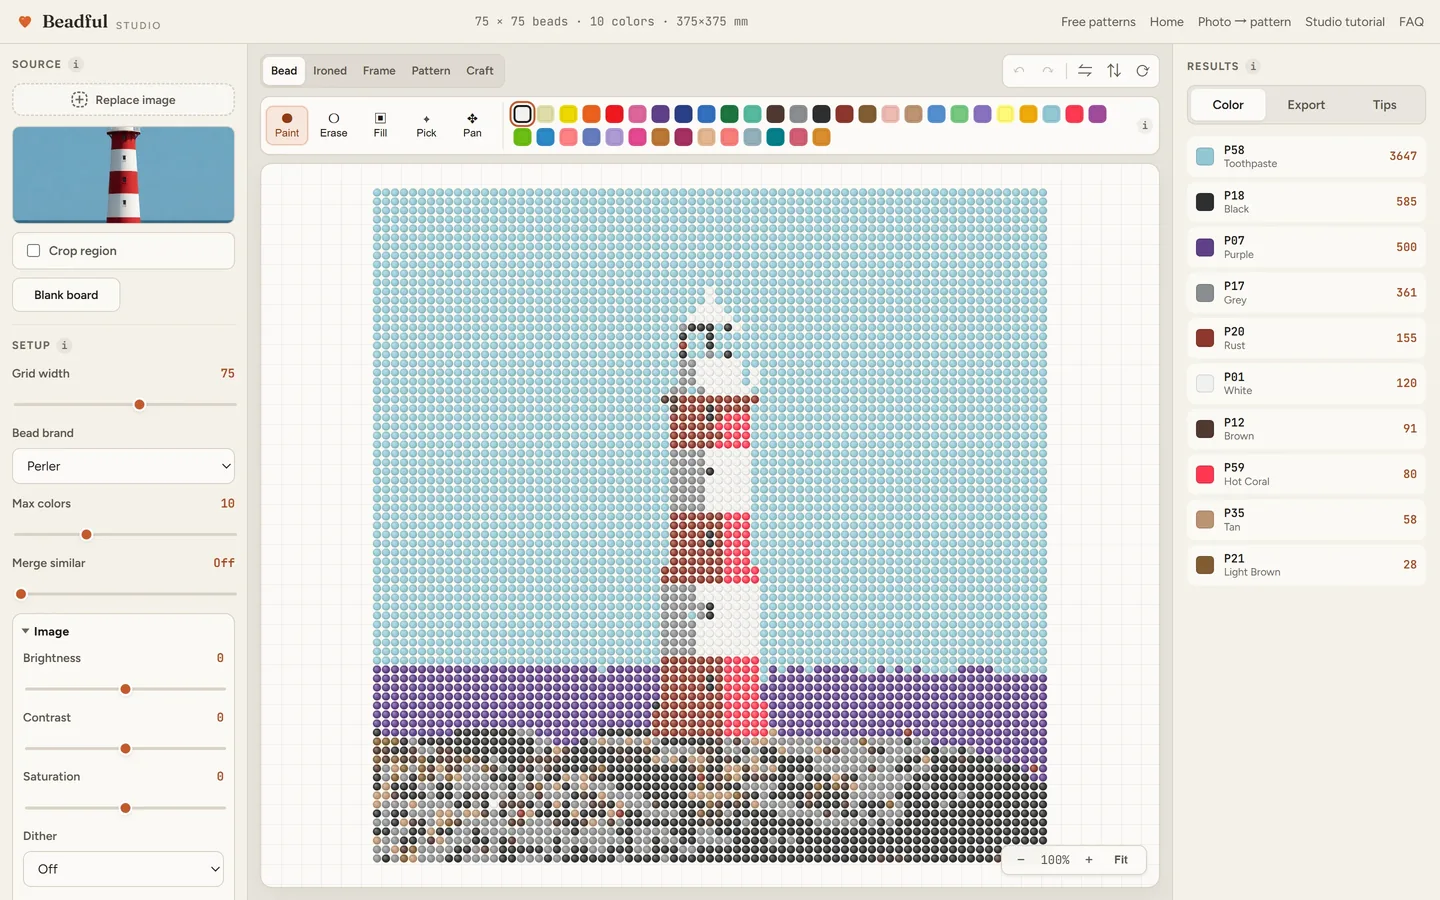1440x900 pixels.
Task: Switch to the Frame view tab
Action: click(x=379, y=71)
